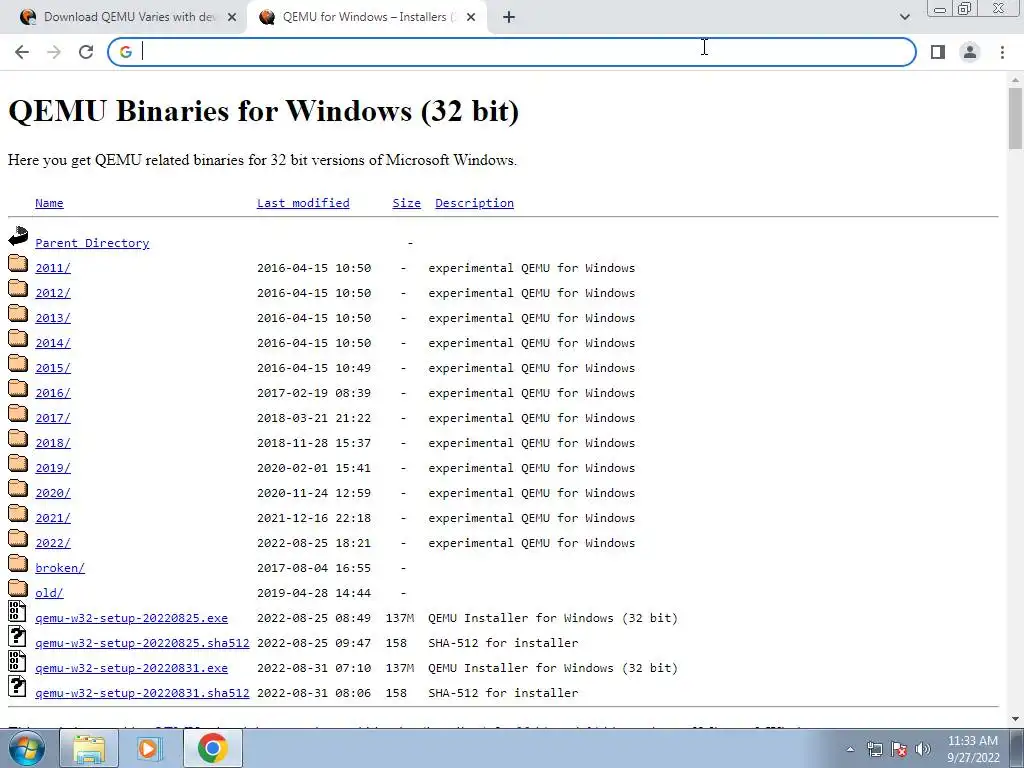Click folder icon next to 2020/

(18, 488)
